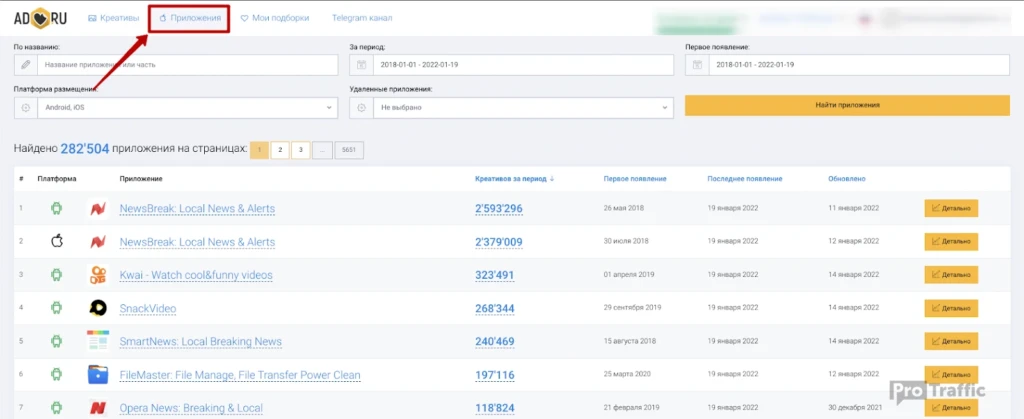The image size is (1024, 419).
Task: Open SmartNews: Local Breaking News link
Action: (x=200, y=341)
